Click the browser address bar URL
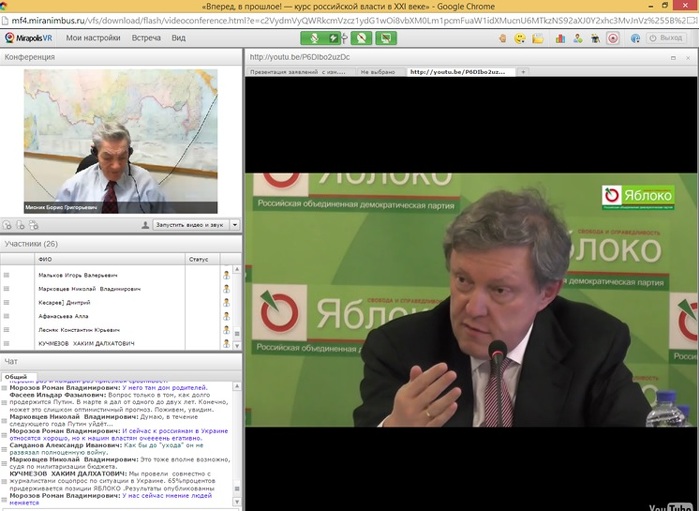 click(349, 21)
